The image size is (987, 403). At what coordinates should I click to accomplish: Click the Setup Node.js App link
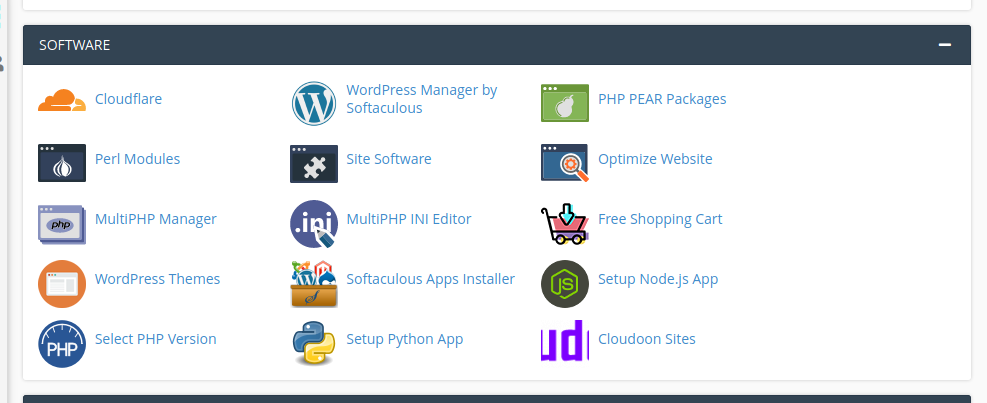tap(658, 279)
